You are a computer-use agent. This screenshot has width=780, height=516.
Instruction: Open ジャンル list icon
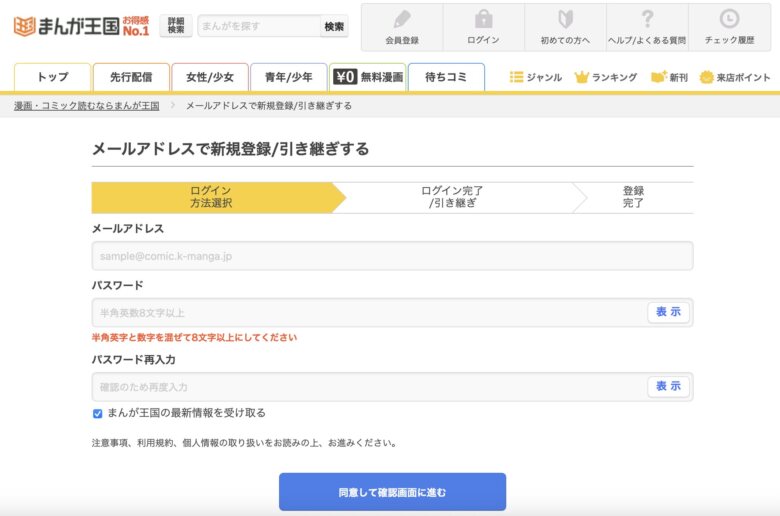tap(517, 77)
